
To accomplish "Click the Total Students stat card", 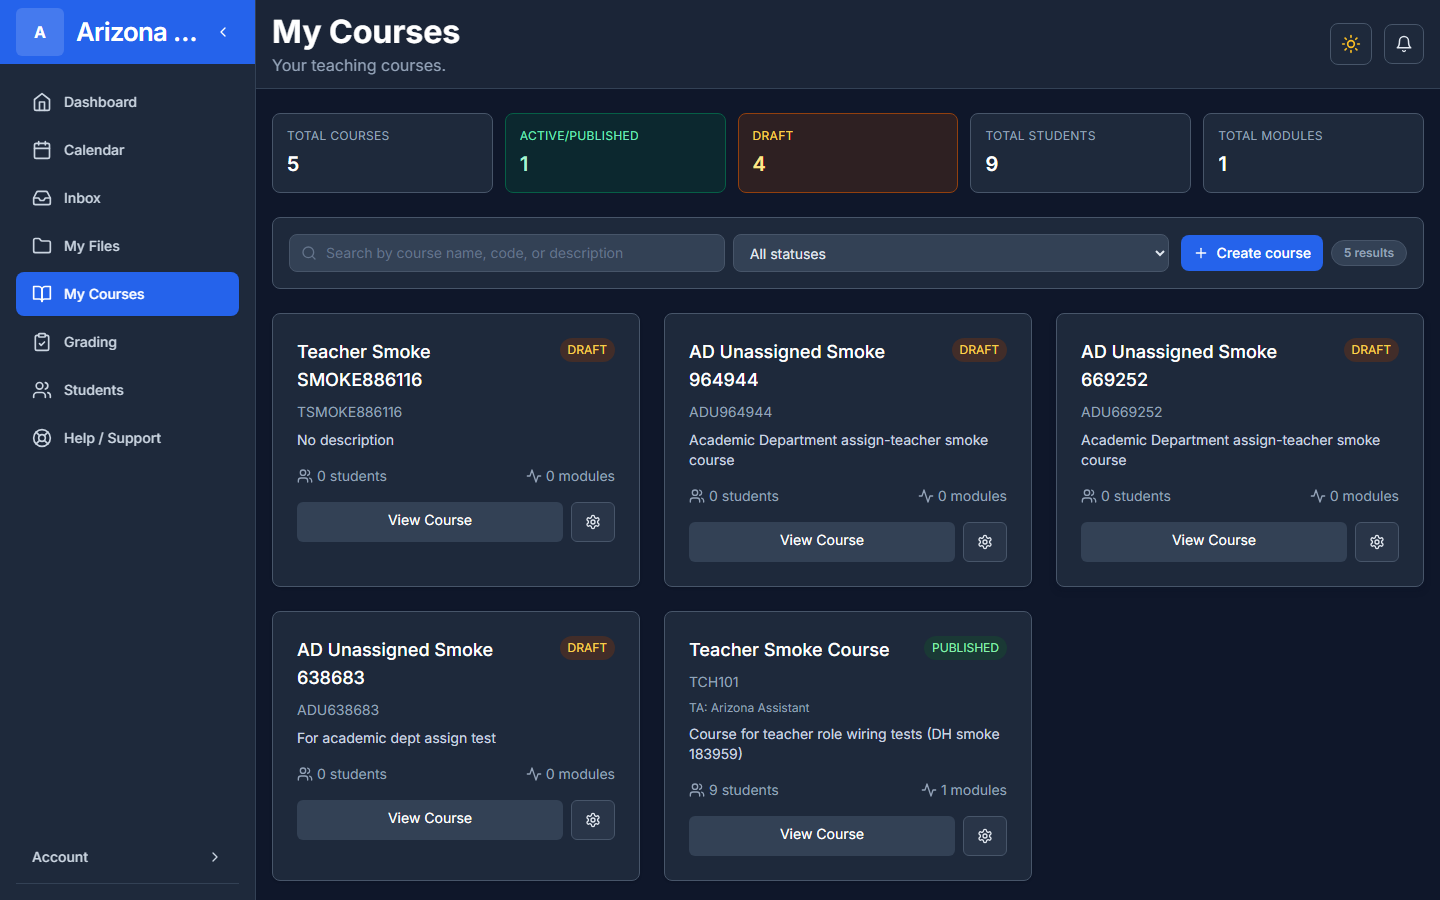I will 1080,153.
